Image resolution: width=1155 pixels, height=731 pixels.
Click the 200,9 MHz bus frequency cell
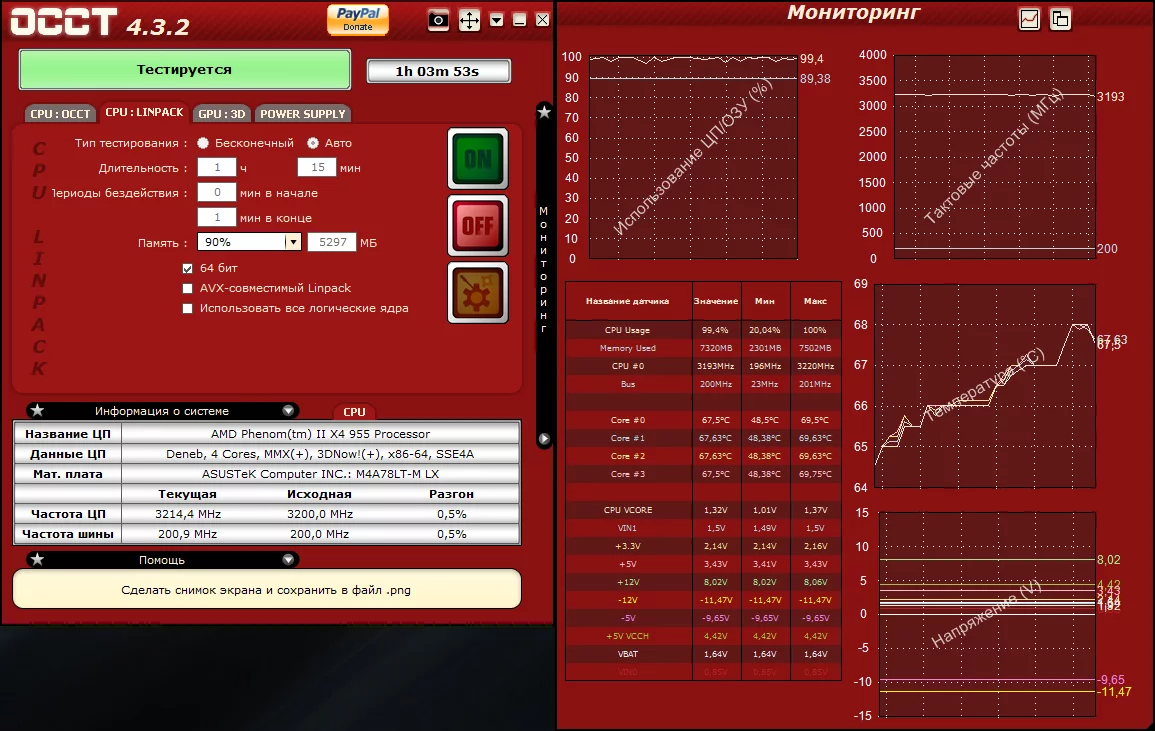tap(188, 534)
